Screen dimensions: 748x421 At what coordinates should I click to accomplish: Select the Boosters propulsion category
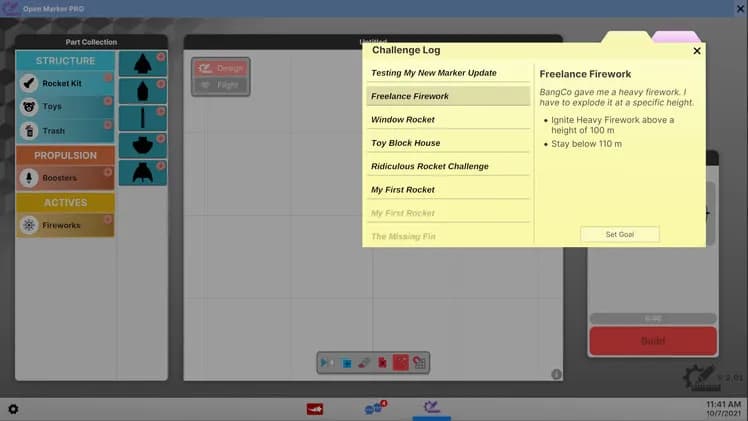[x=64, y=178]
